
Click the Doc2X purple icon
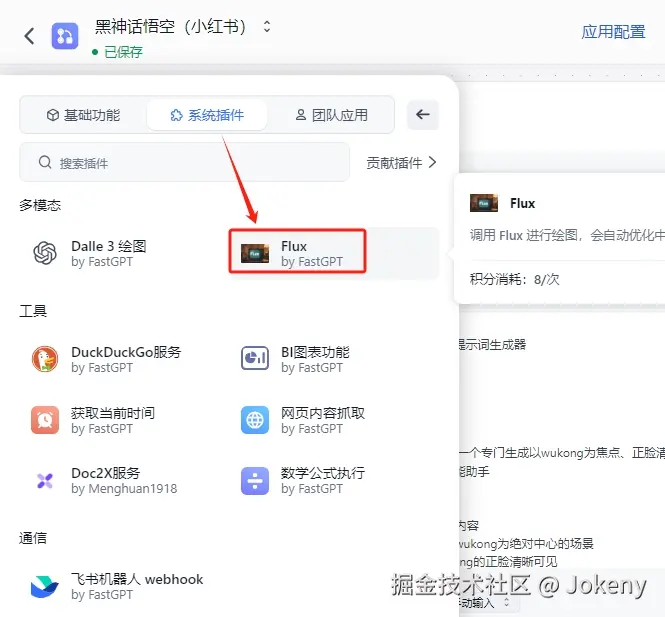(x=45, y=481)
